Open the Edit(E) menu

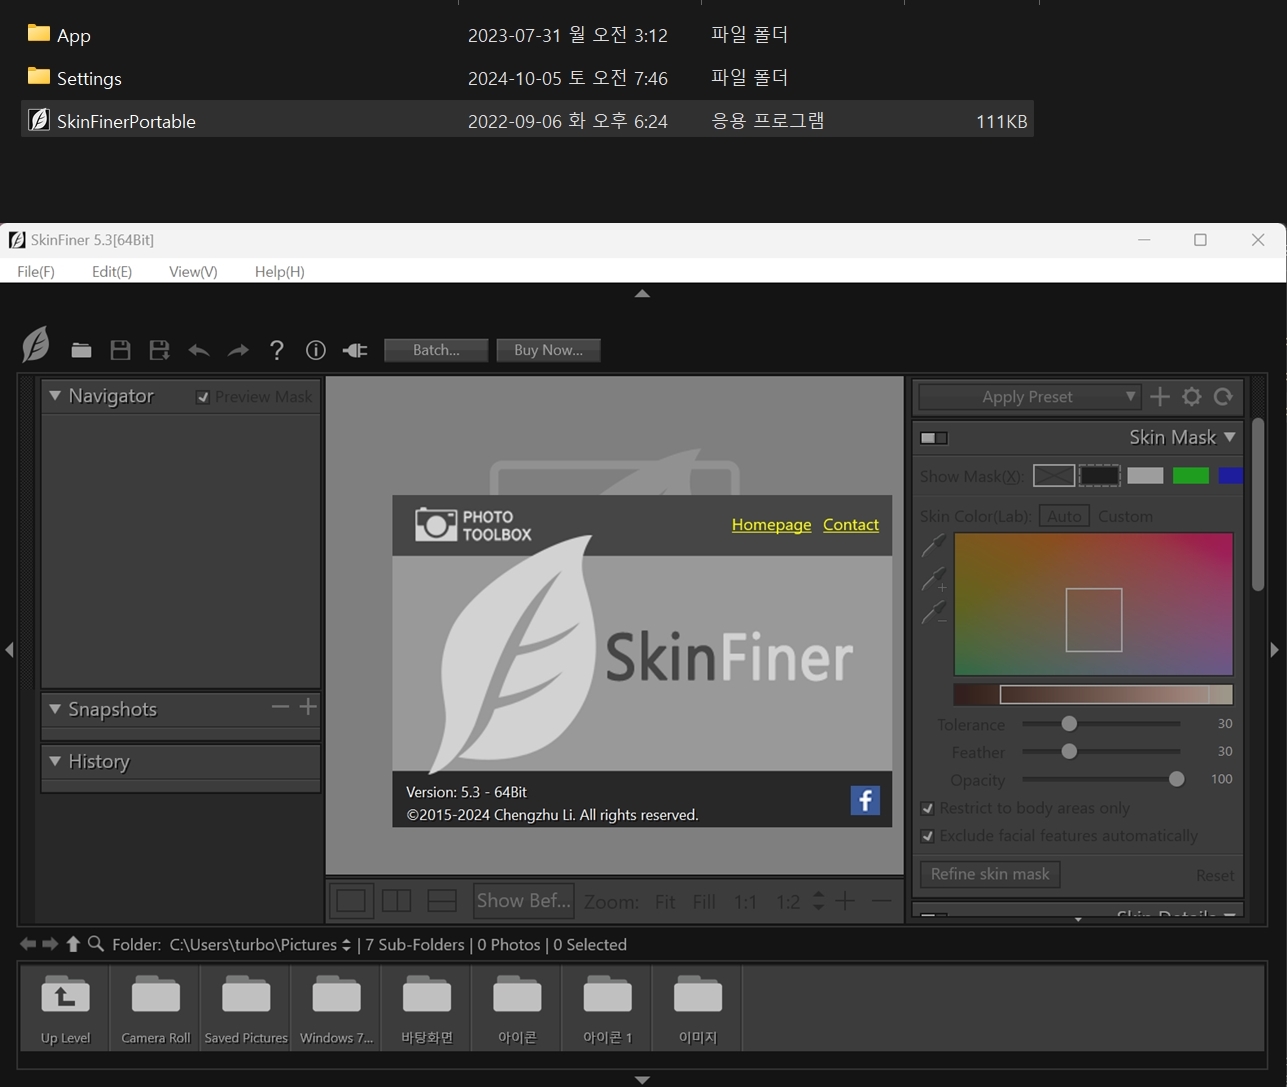pyautogui.click(x=112, y=272)
